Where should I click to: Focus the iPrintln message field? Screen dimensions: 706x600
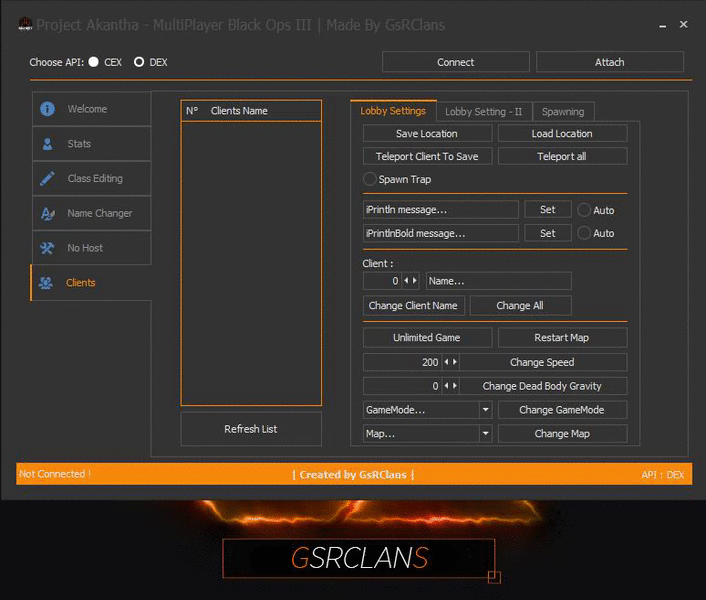coord(441,210)
